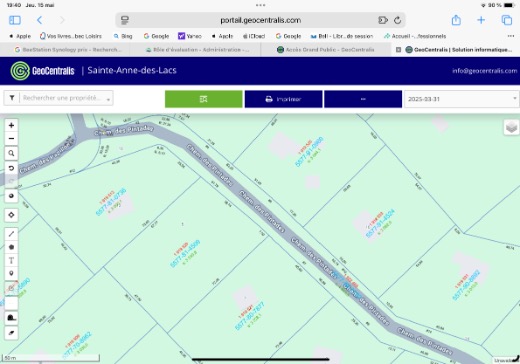Open Safari extensions icon in address bar

383,20
